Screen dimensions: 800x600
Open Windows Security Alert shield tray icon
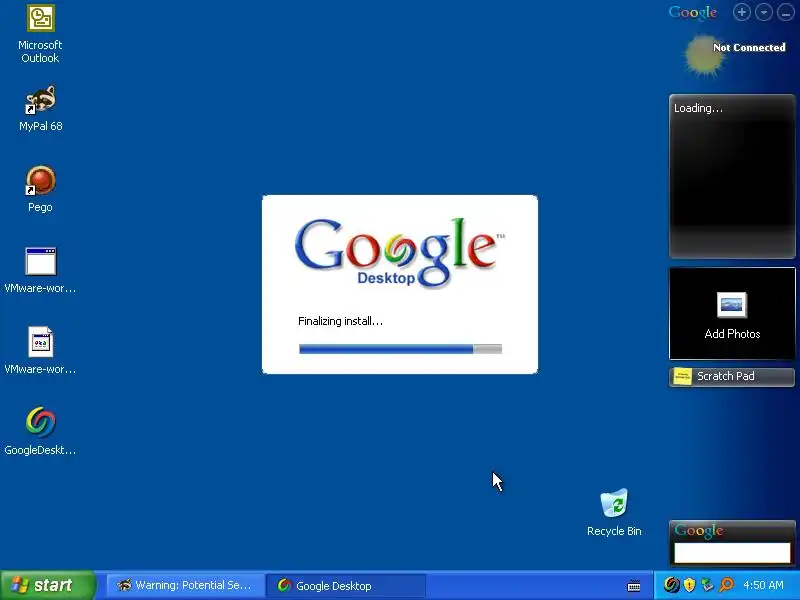(689, 585)
